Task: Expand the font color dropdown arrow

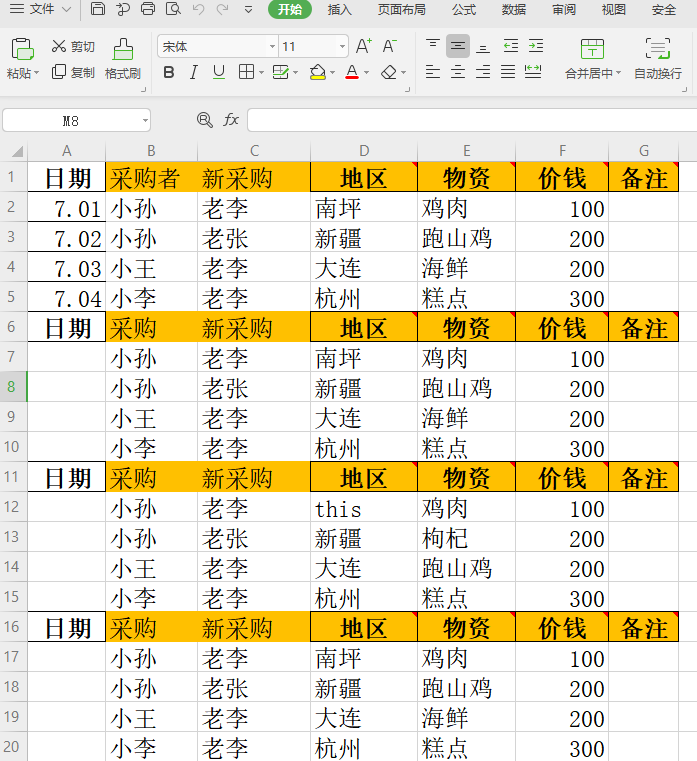Action: coord(366,73)
